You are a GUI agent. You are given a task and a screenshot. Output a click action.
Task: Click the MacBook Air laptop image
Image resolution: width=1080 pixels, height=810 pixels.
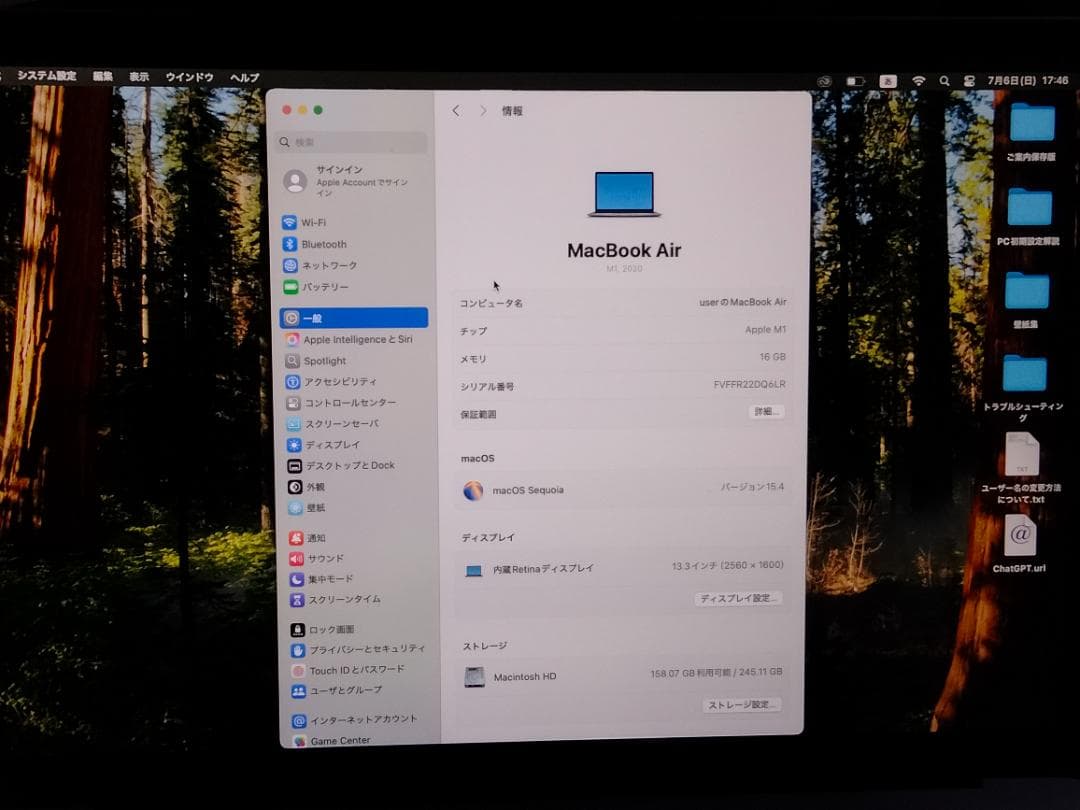coord(624,194)
